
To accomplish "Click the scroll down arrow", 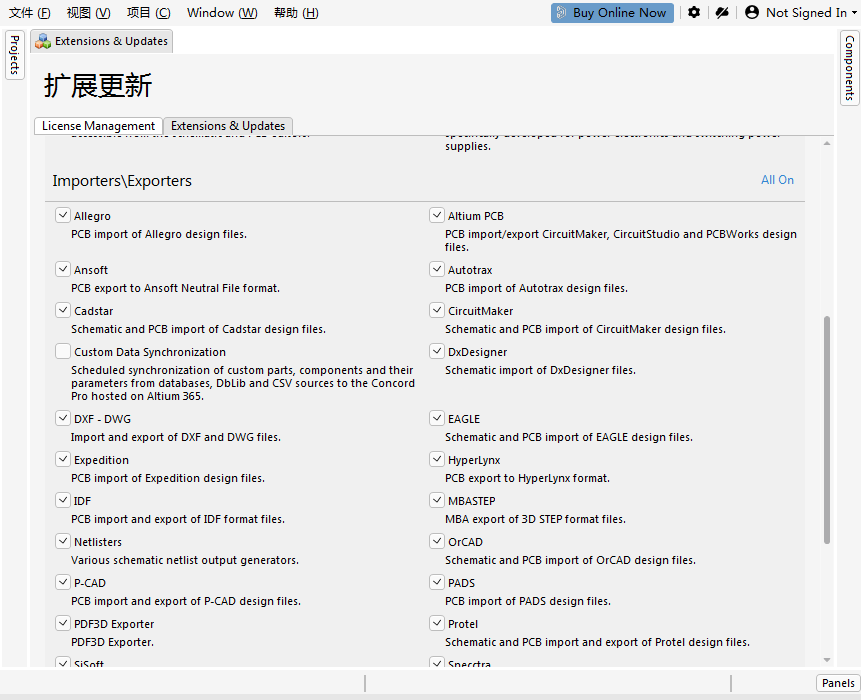I will 827,660.
